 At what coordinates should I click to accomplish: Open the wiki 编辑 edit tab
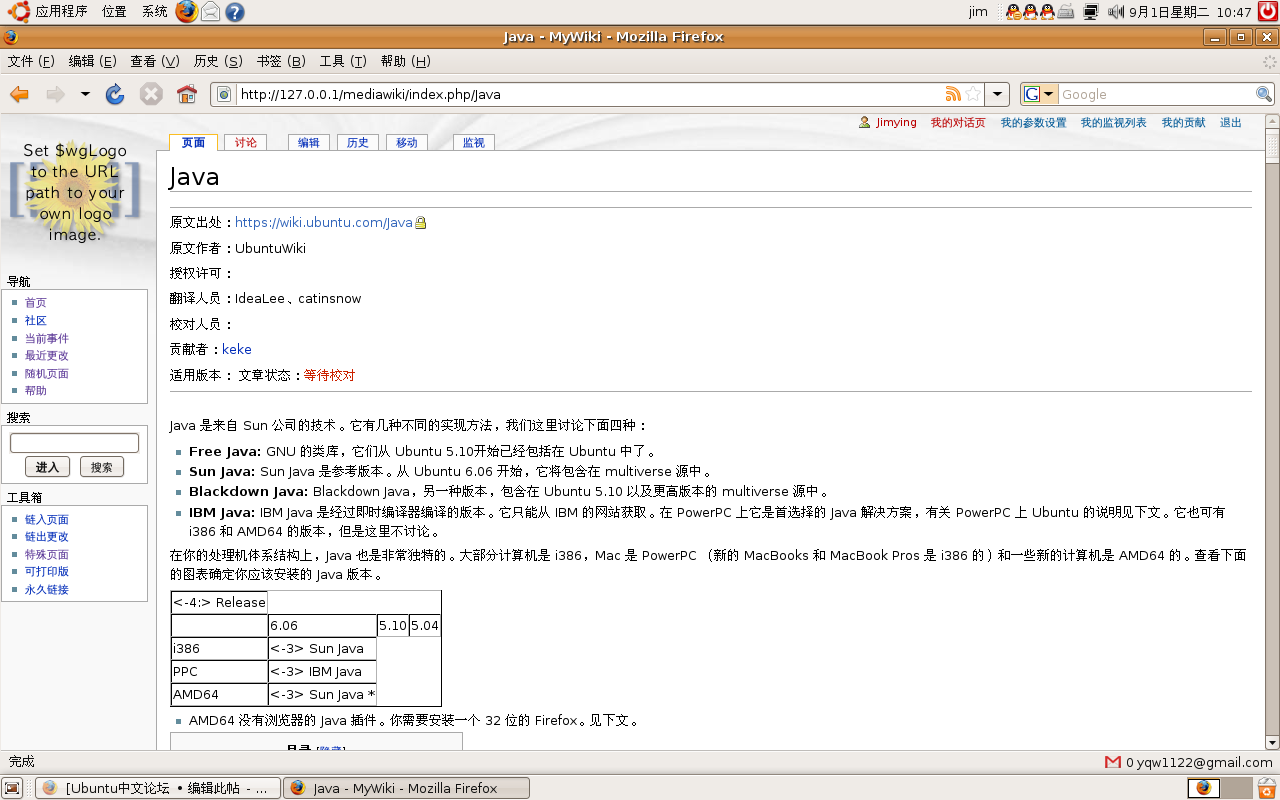309,142
